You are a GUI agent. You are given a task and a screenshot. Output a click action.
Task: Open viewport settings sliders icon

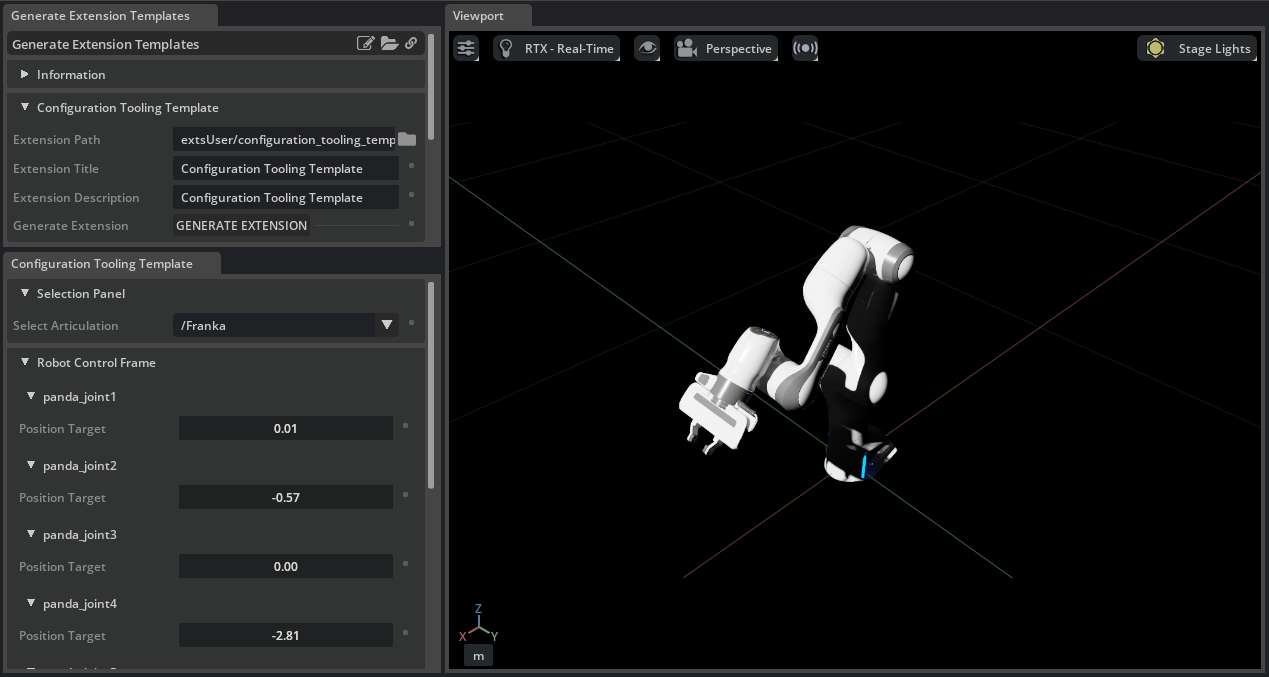pos(466,48)
